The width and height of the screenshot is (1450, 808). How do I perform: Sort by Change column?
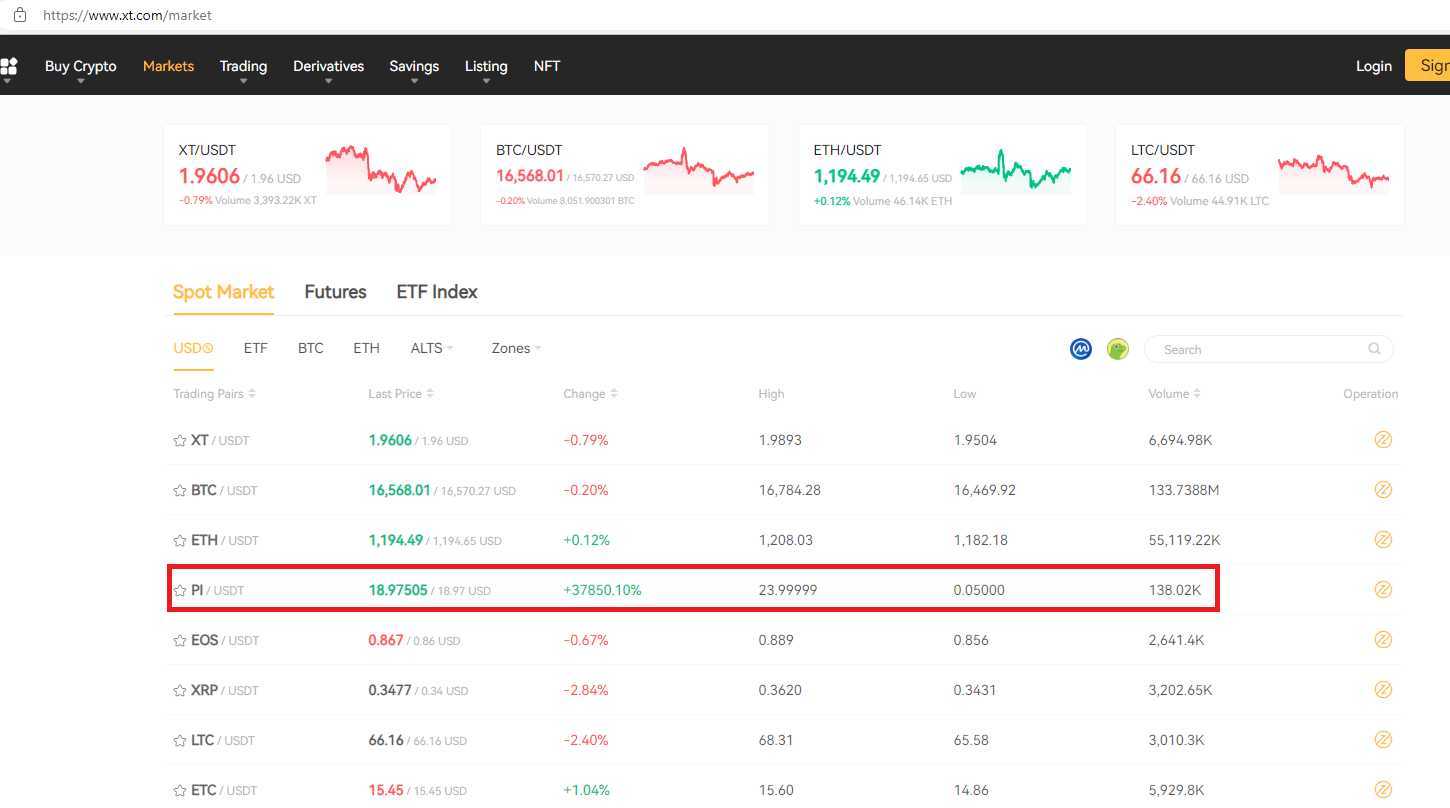(x=590, y=394)
